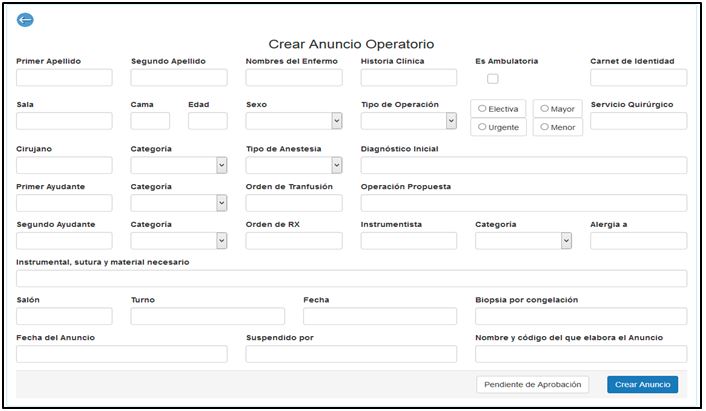The height and width of the screenshot is (411, 706).
Task: Click the Crear Anuncio button
Action: [x=642, y=384]
